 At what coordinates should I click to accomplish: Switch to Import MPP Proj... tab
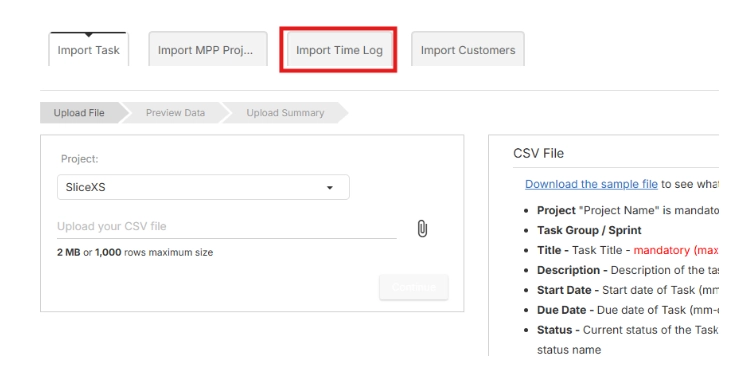pyautogui.click(x=208, y=49)
